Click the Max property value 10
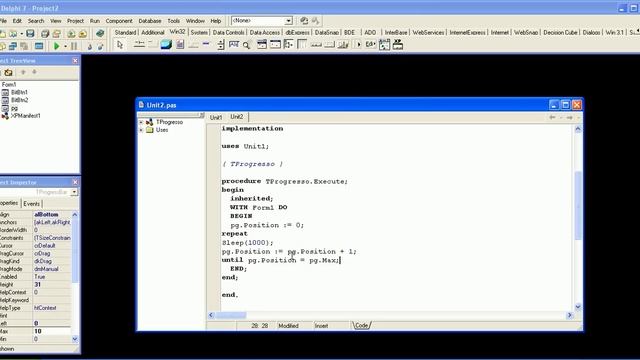 [51, 331]
